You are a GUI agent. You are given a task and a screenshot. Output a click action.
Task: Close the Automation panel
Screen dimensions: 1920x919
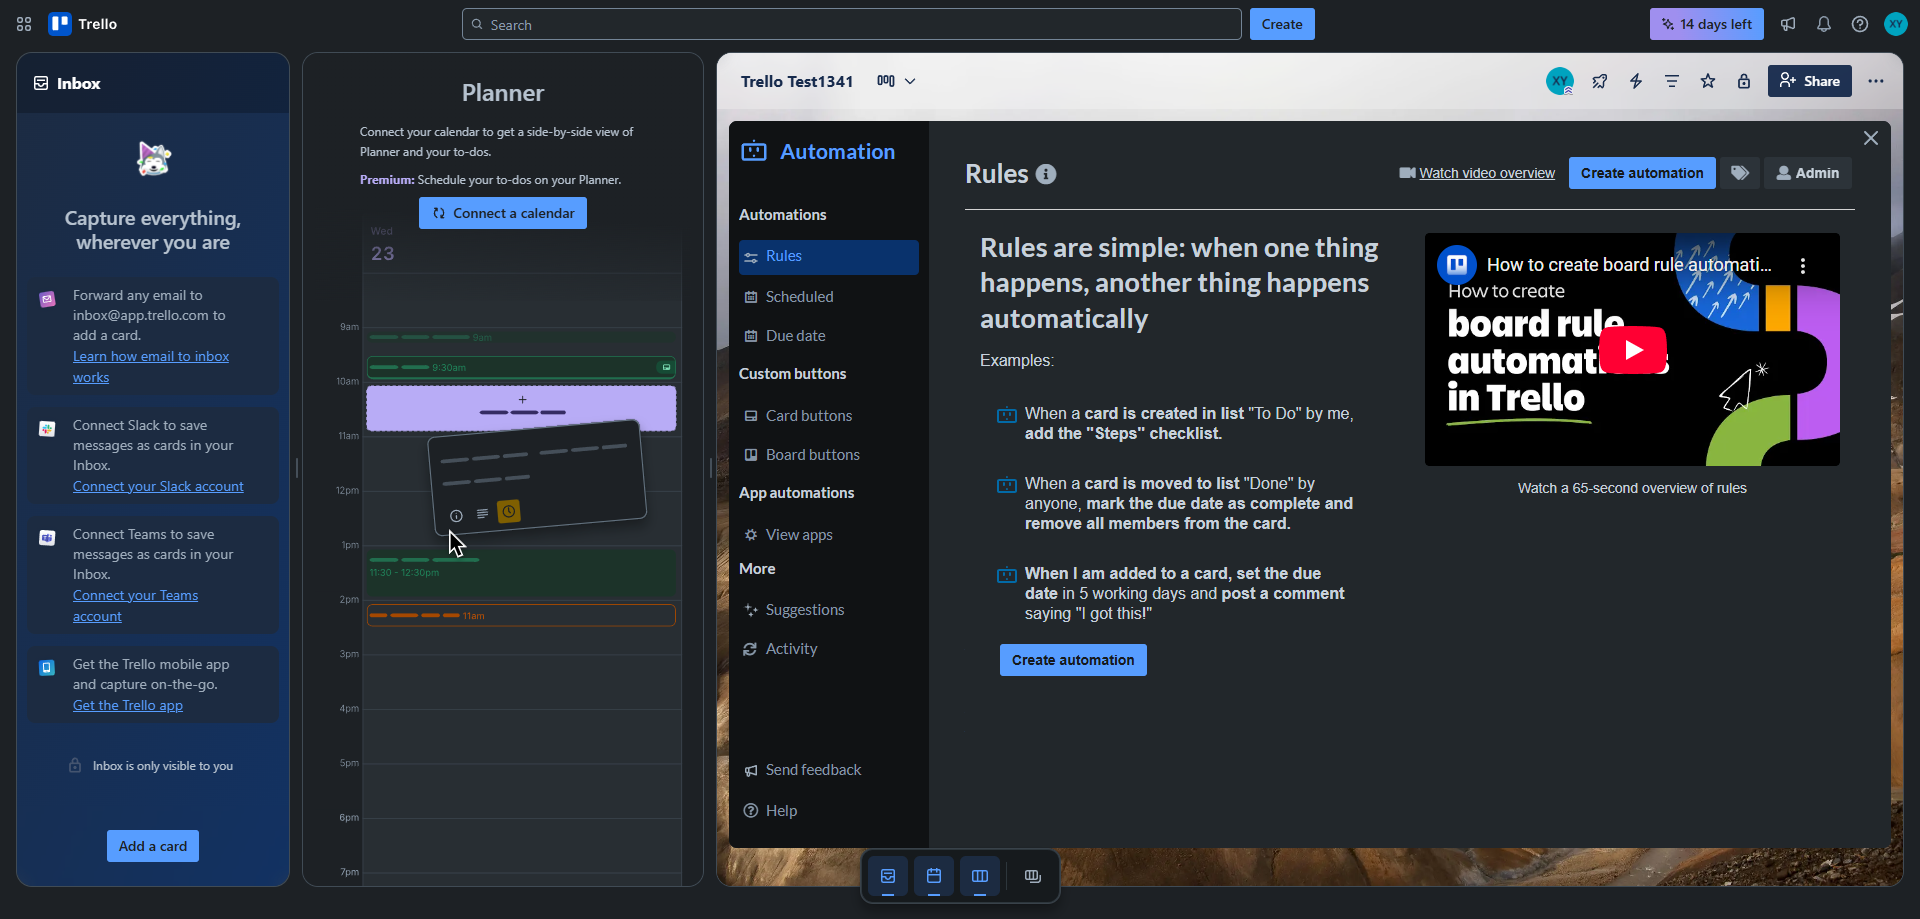1871,138
